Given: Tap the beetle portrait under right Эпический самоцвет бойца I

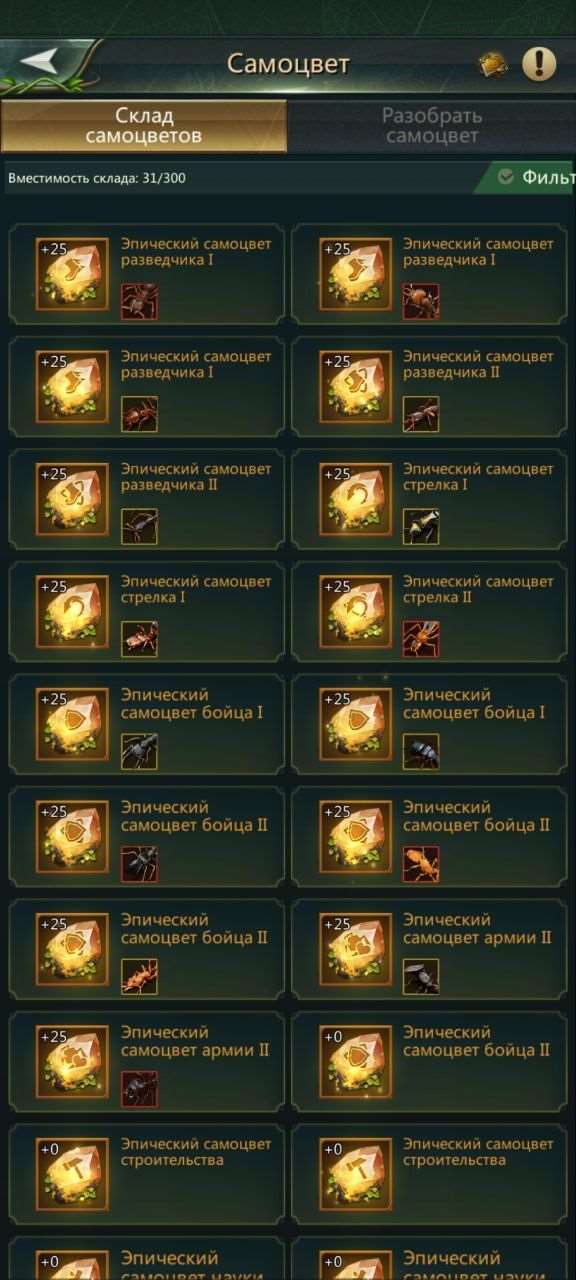Looking at the screenshot, I should [421, 751].
